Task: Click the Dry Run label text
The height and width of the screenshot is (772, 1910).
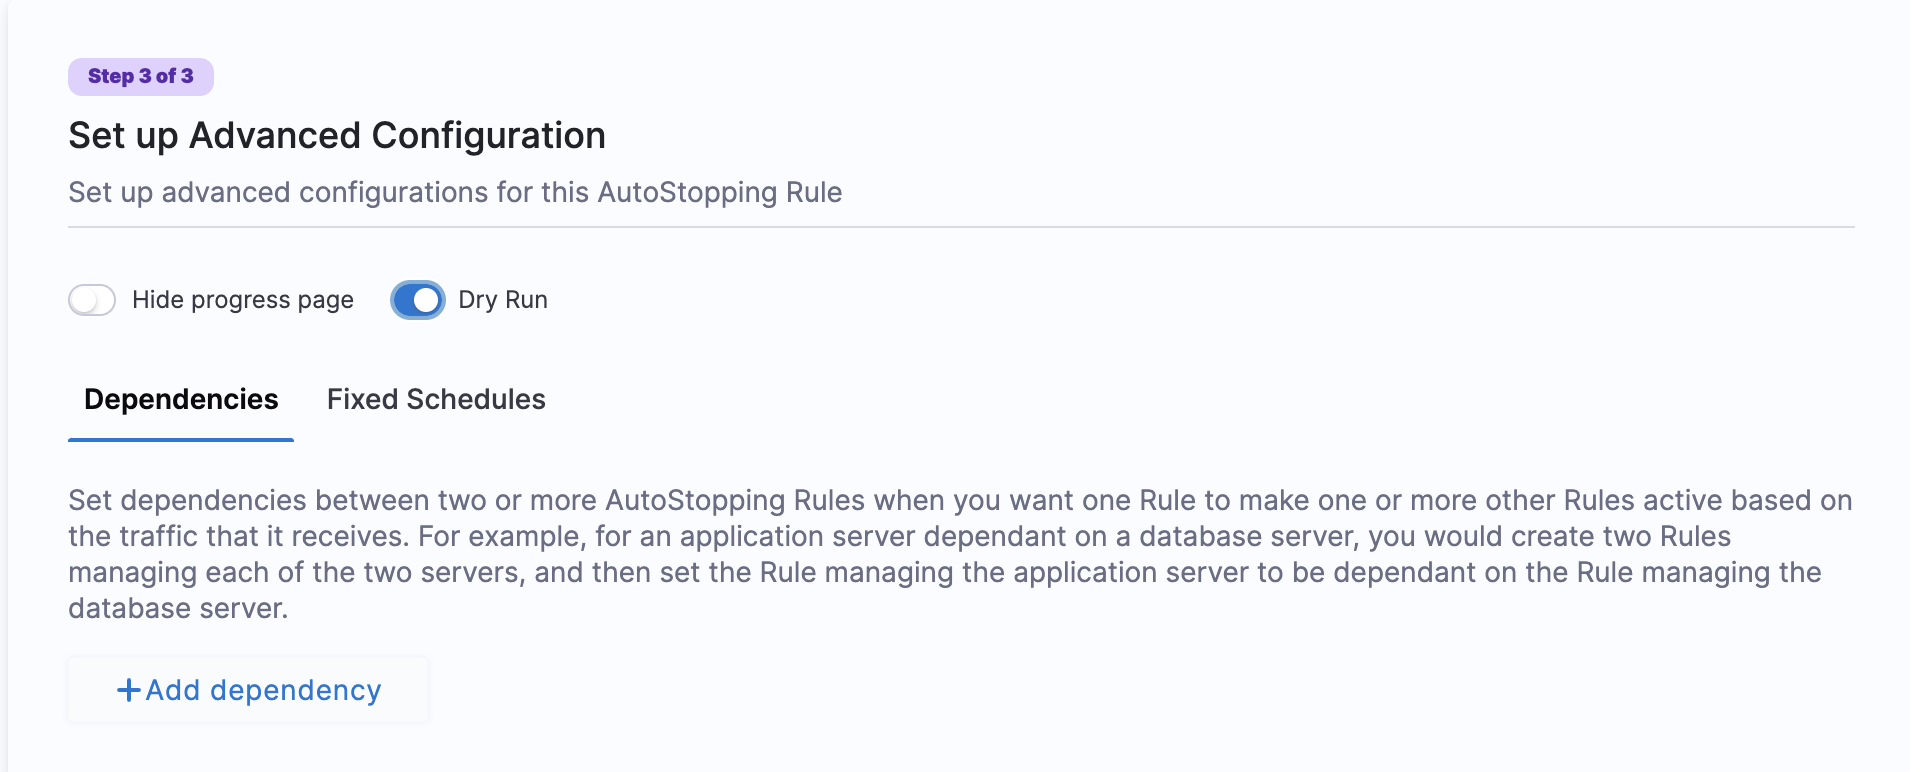Action: (502, 300)
